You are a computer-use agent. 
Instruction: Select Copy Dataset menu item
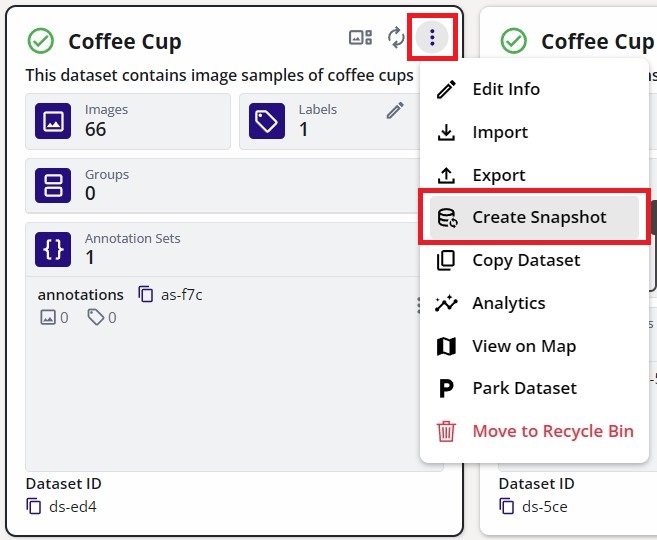pyautogui.click(x=534, y=260)
